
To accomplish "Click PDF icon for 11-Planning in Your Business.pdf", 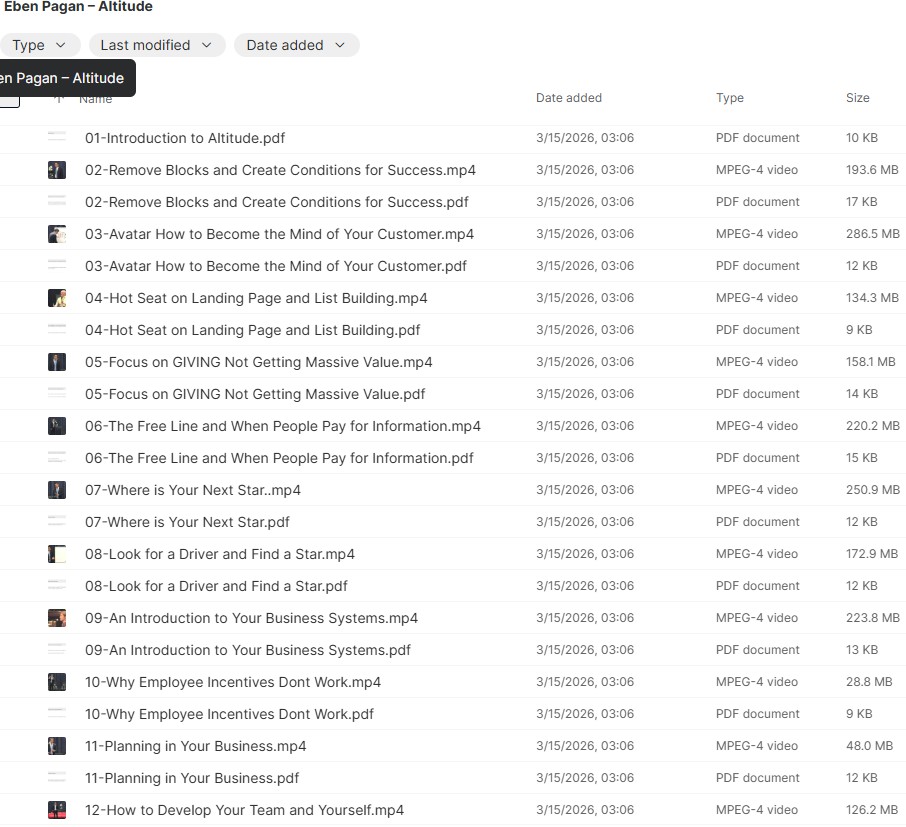I will [57, 778].
